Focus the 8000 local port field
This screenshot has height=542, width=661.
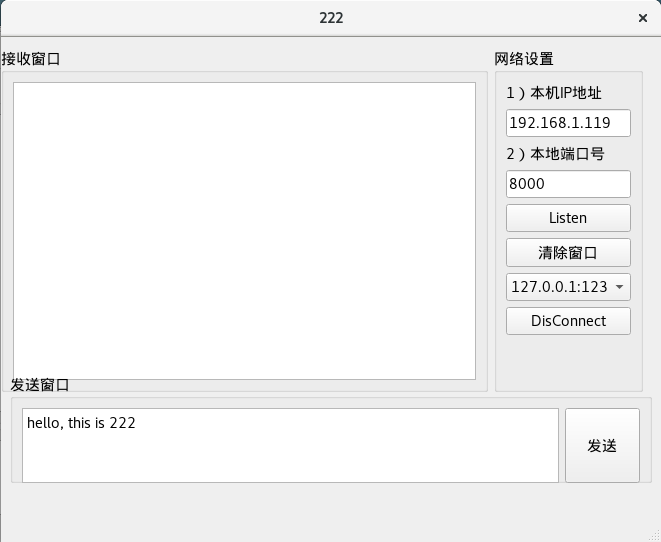[568, 184]
